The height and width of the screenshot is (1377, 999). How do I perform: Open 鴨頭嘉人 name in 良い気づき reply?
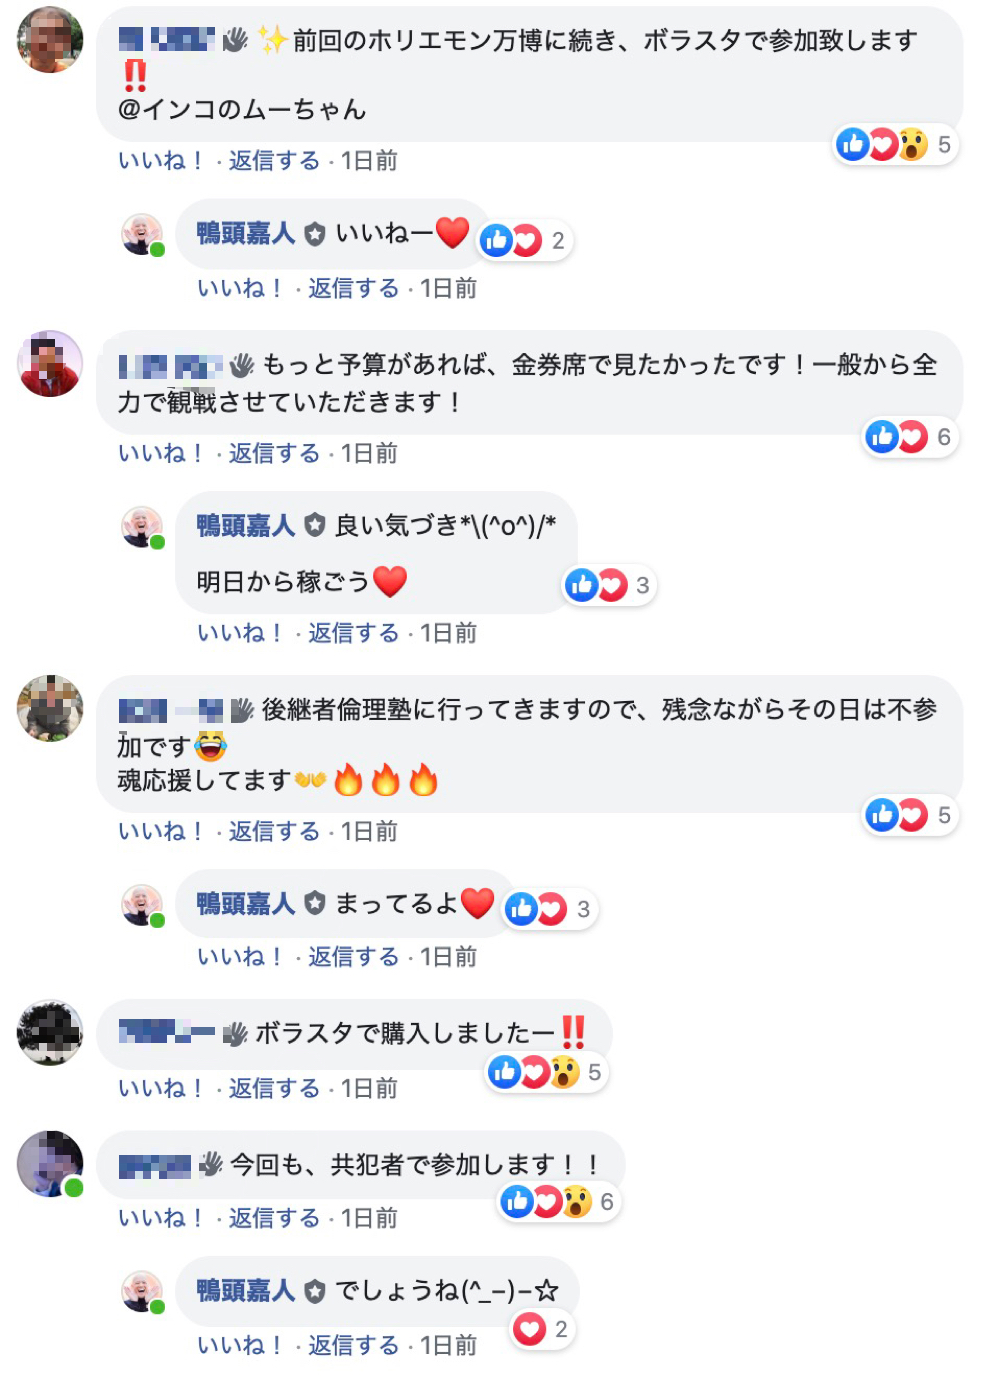point(246,525)
